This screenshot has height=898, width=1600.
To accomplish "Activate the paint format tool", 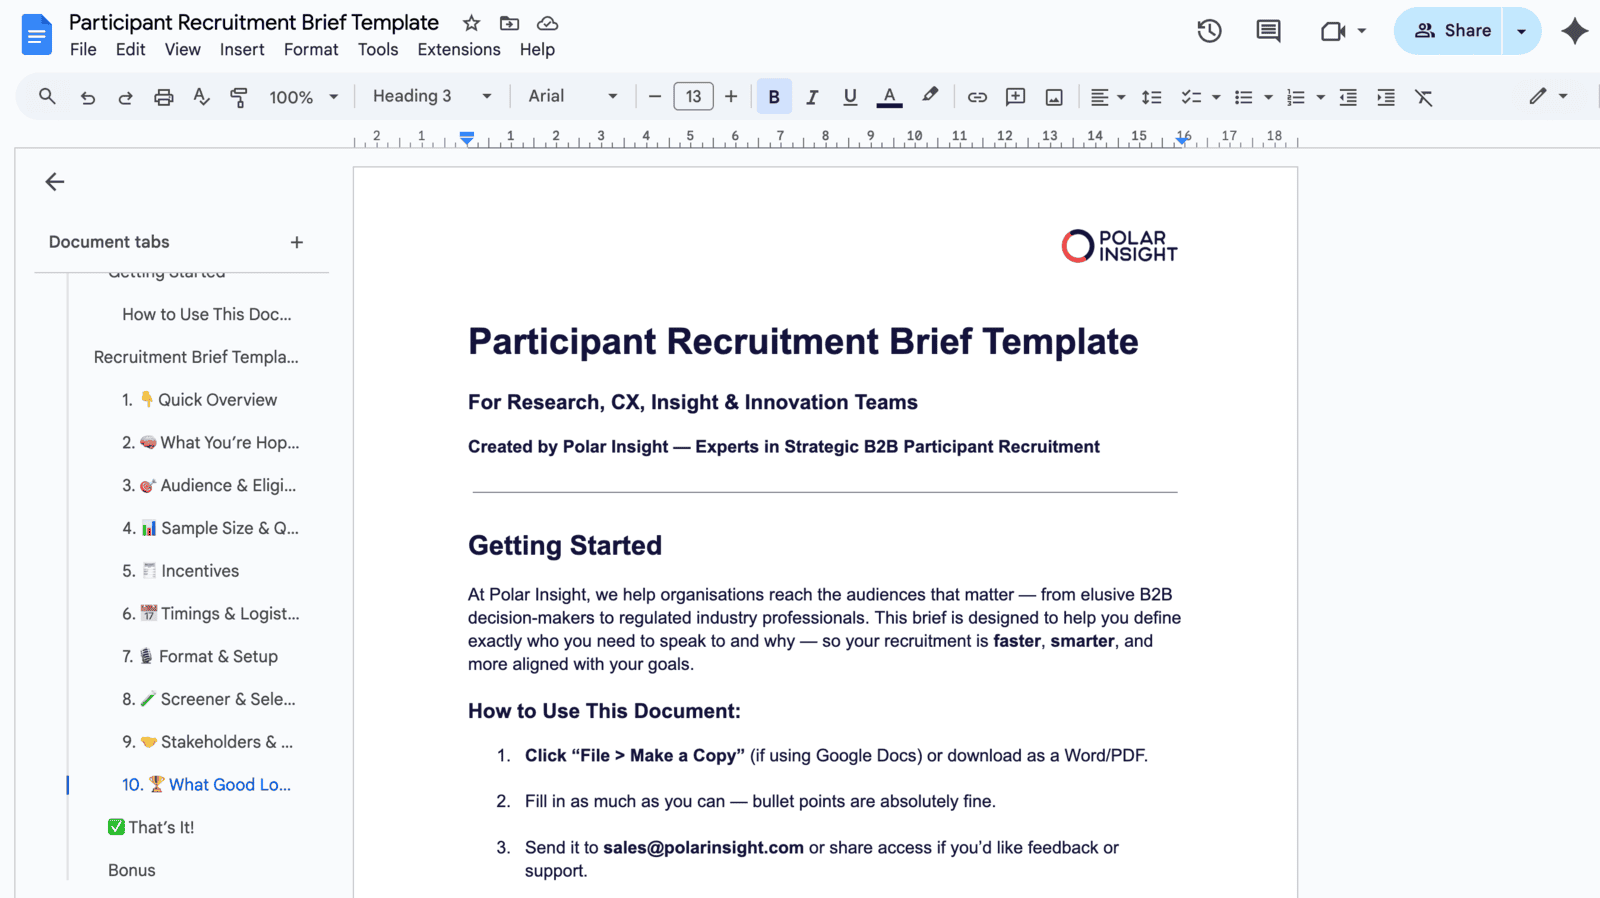I will [x=239, y=97].
